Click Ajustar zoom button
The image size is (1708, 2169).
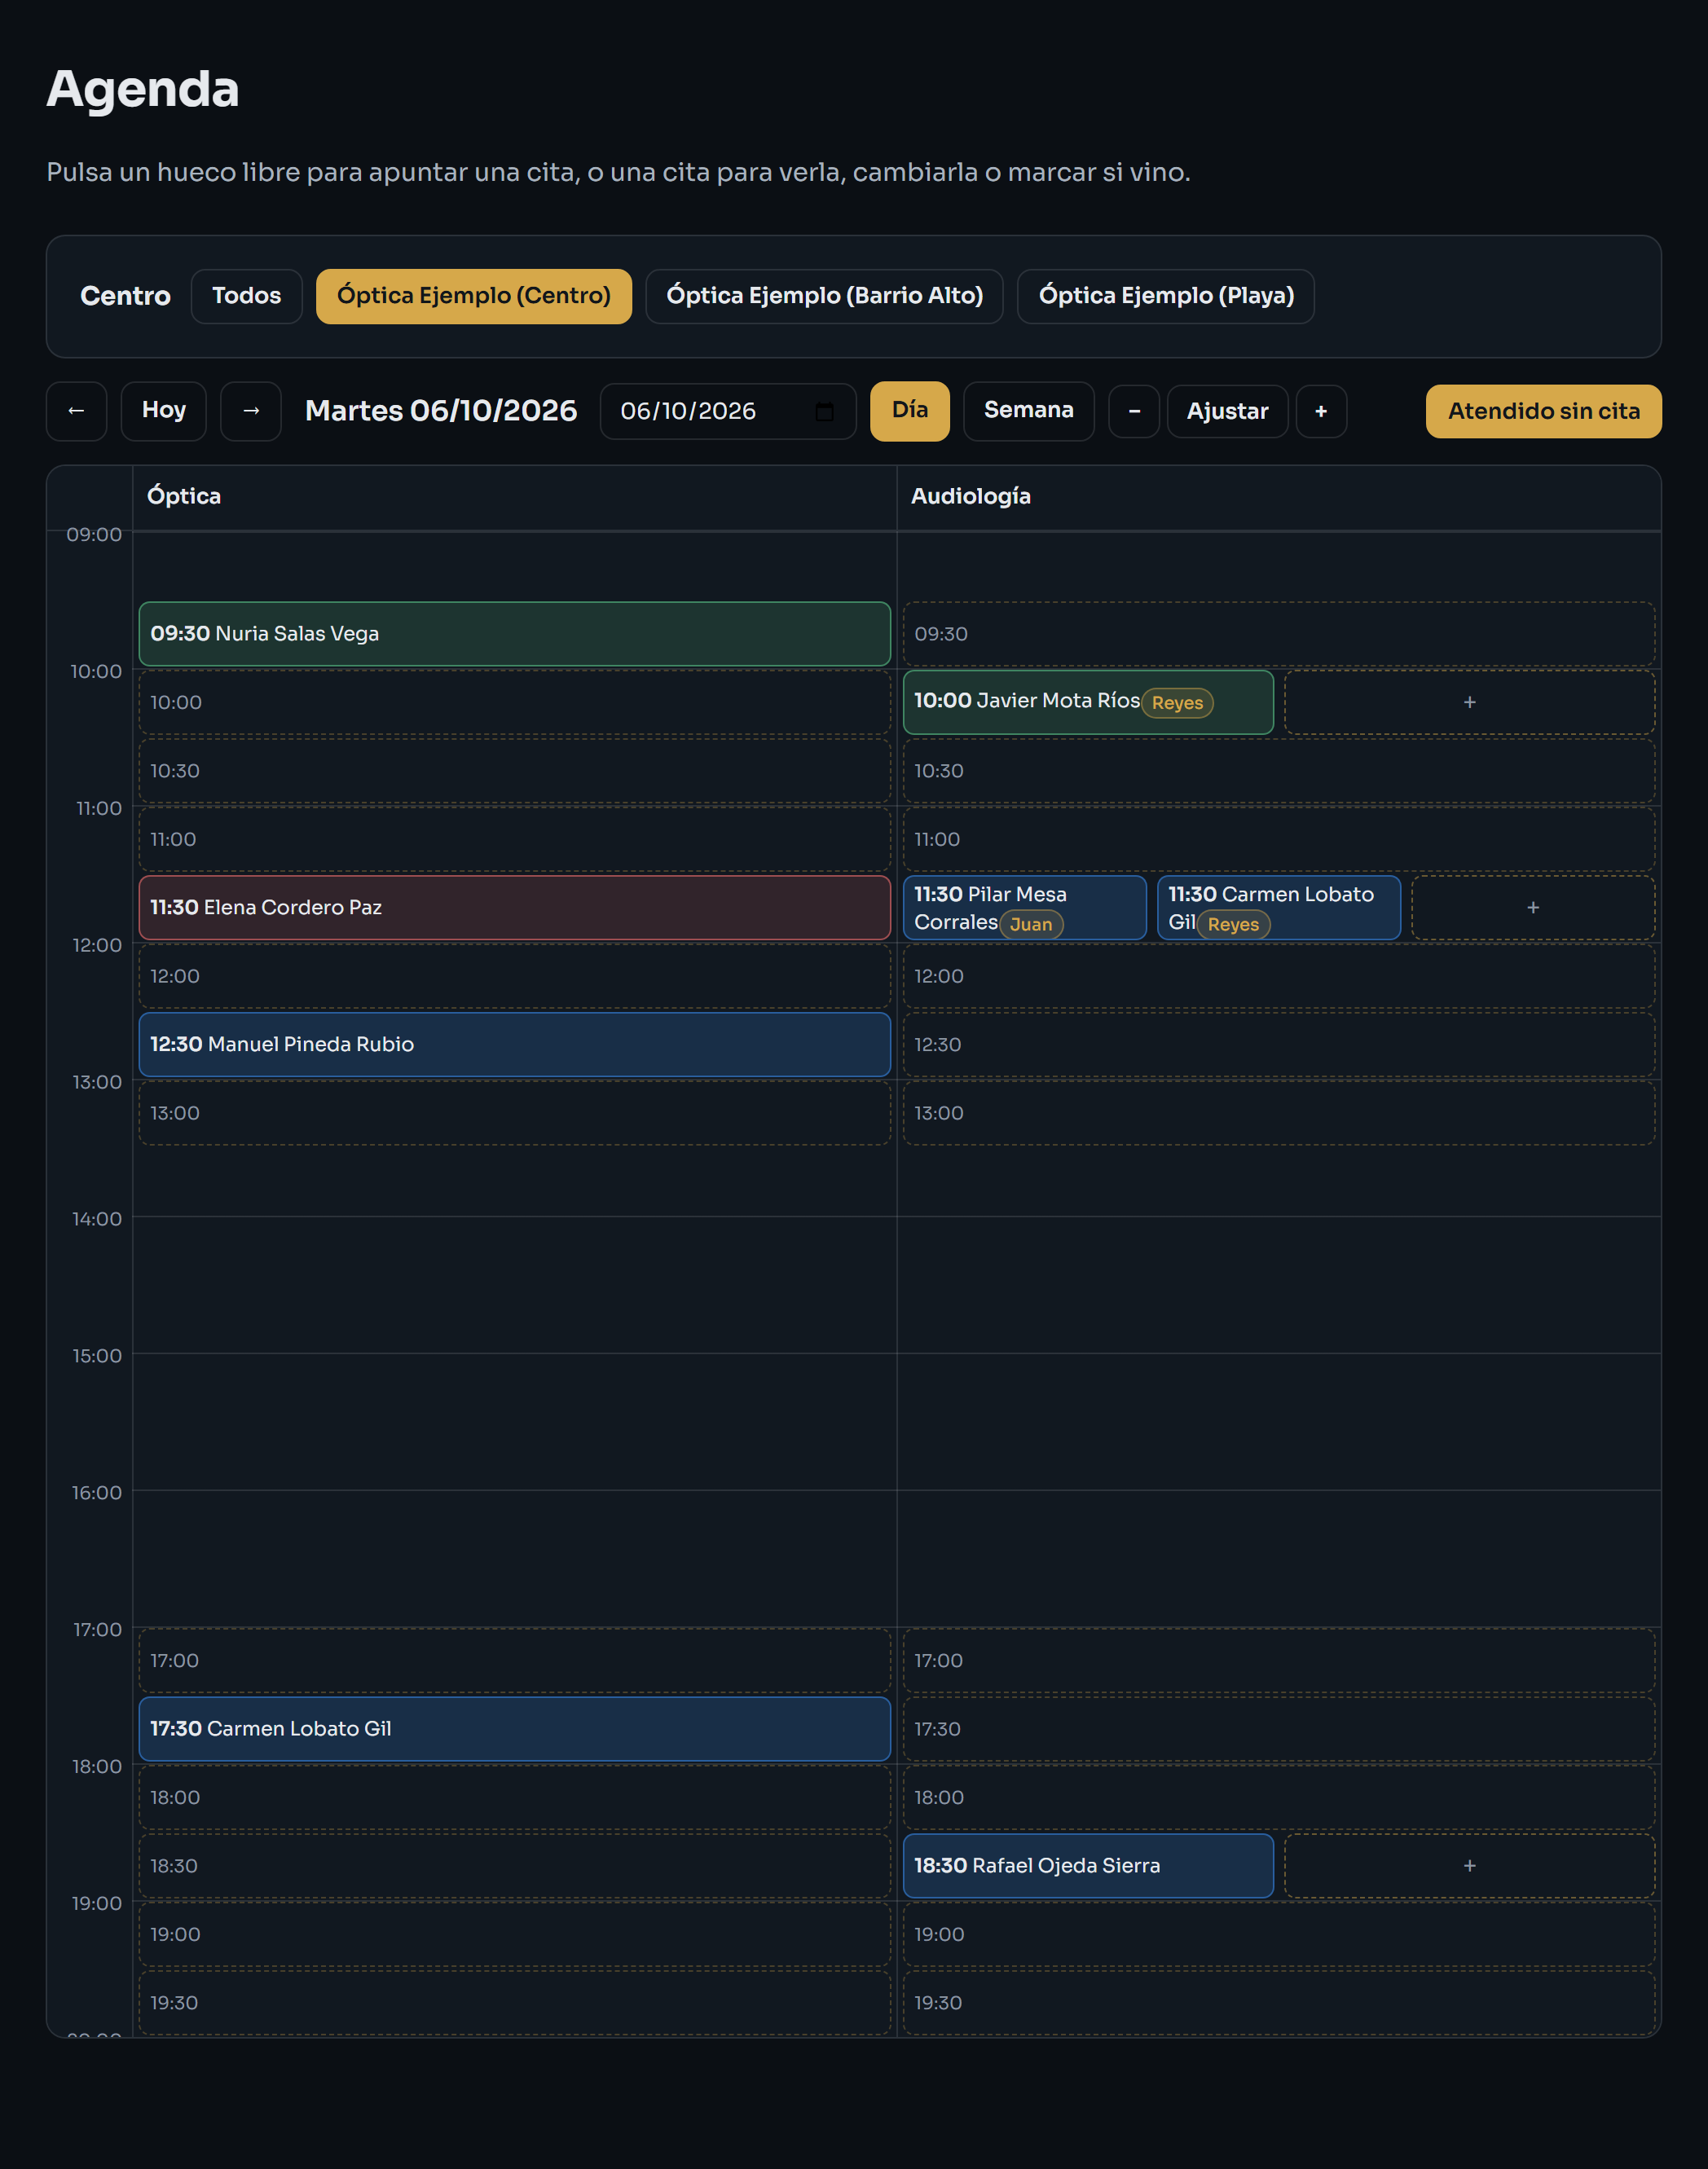tap(1227, 411)
